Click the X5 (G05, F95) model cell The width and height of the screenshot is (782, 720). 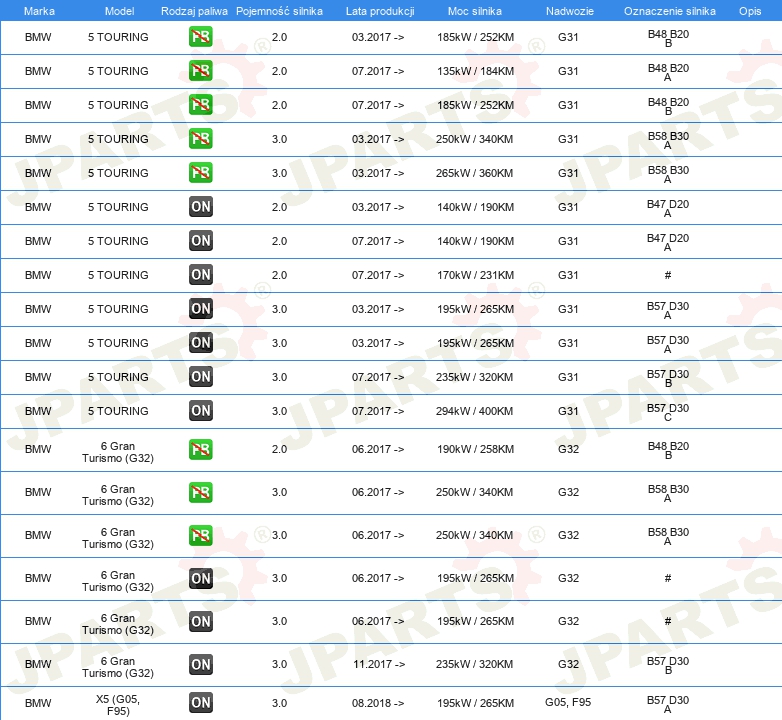pos(118,705)
